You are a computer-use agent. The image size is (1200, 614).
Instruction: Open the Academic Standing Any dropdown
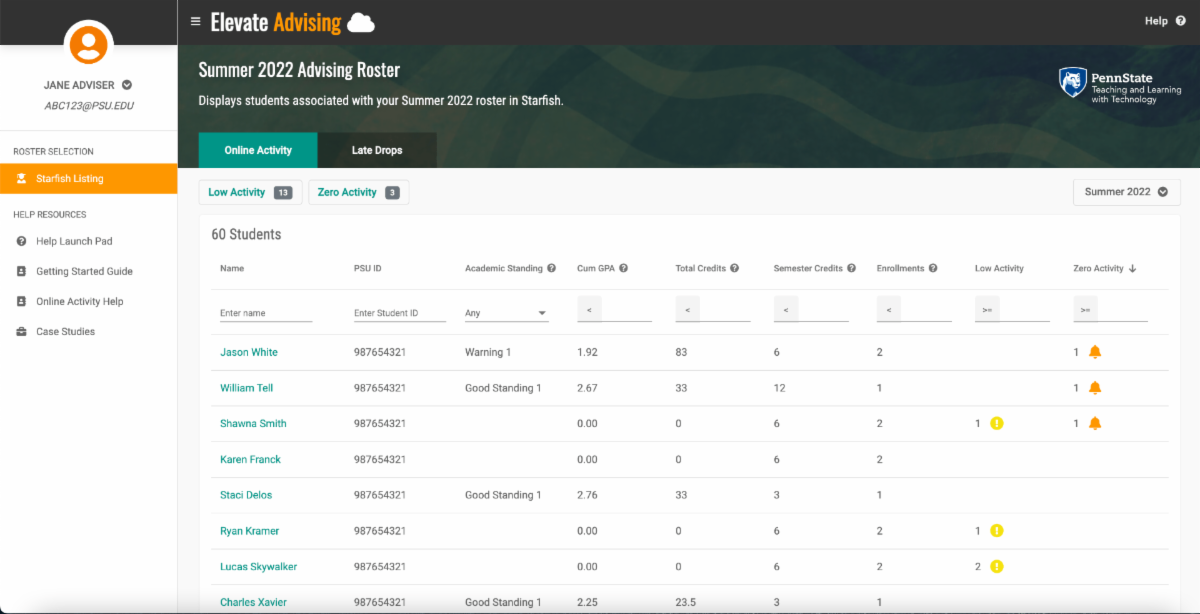(x=506, y=313)
